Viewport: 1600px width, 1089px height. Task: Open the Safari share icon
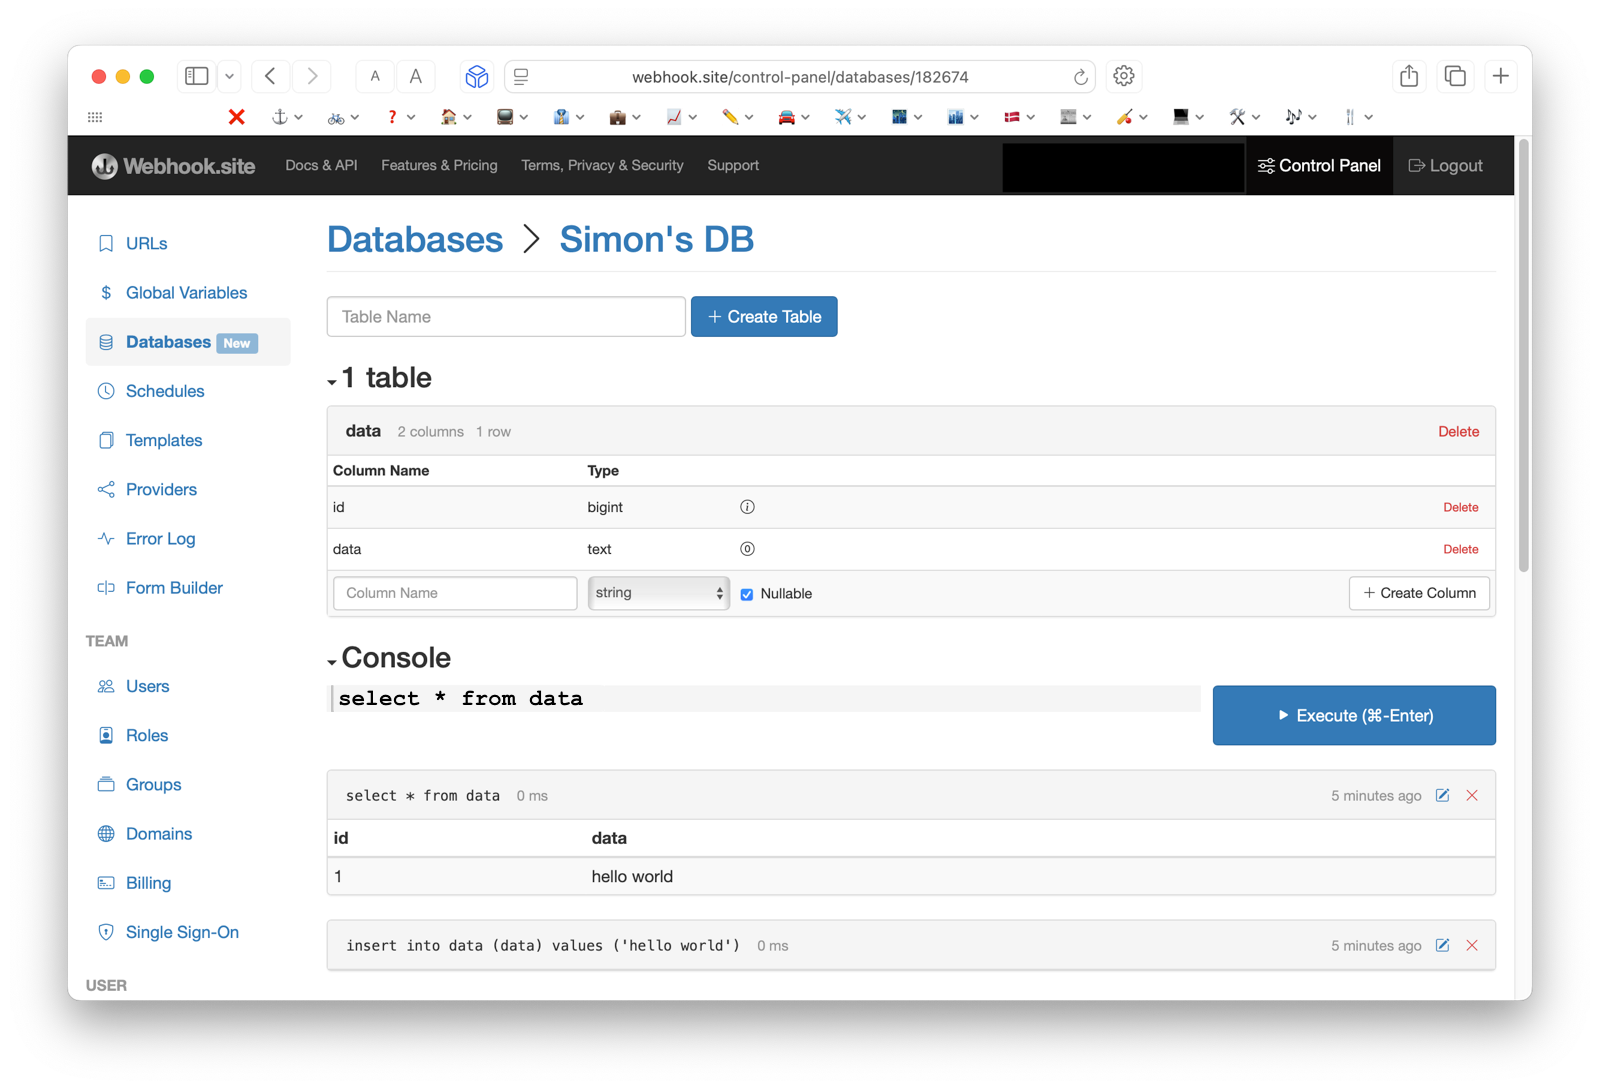(1409, 76)
